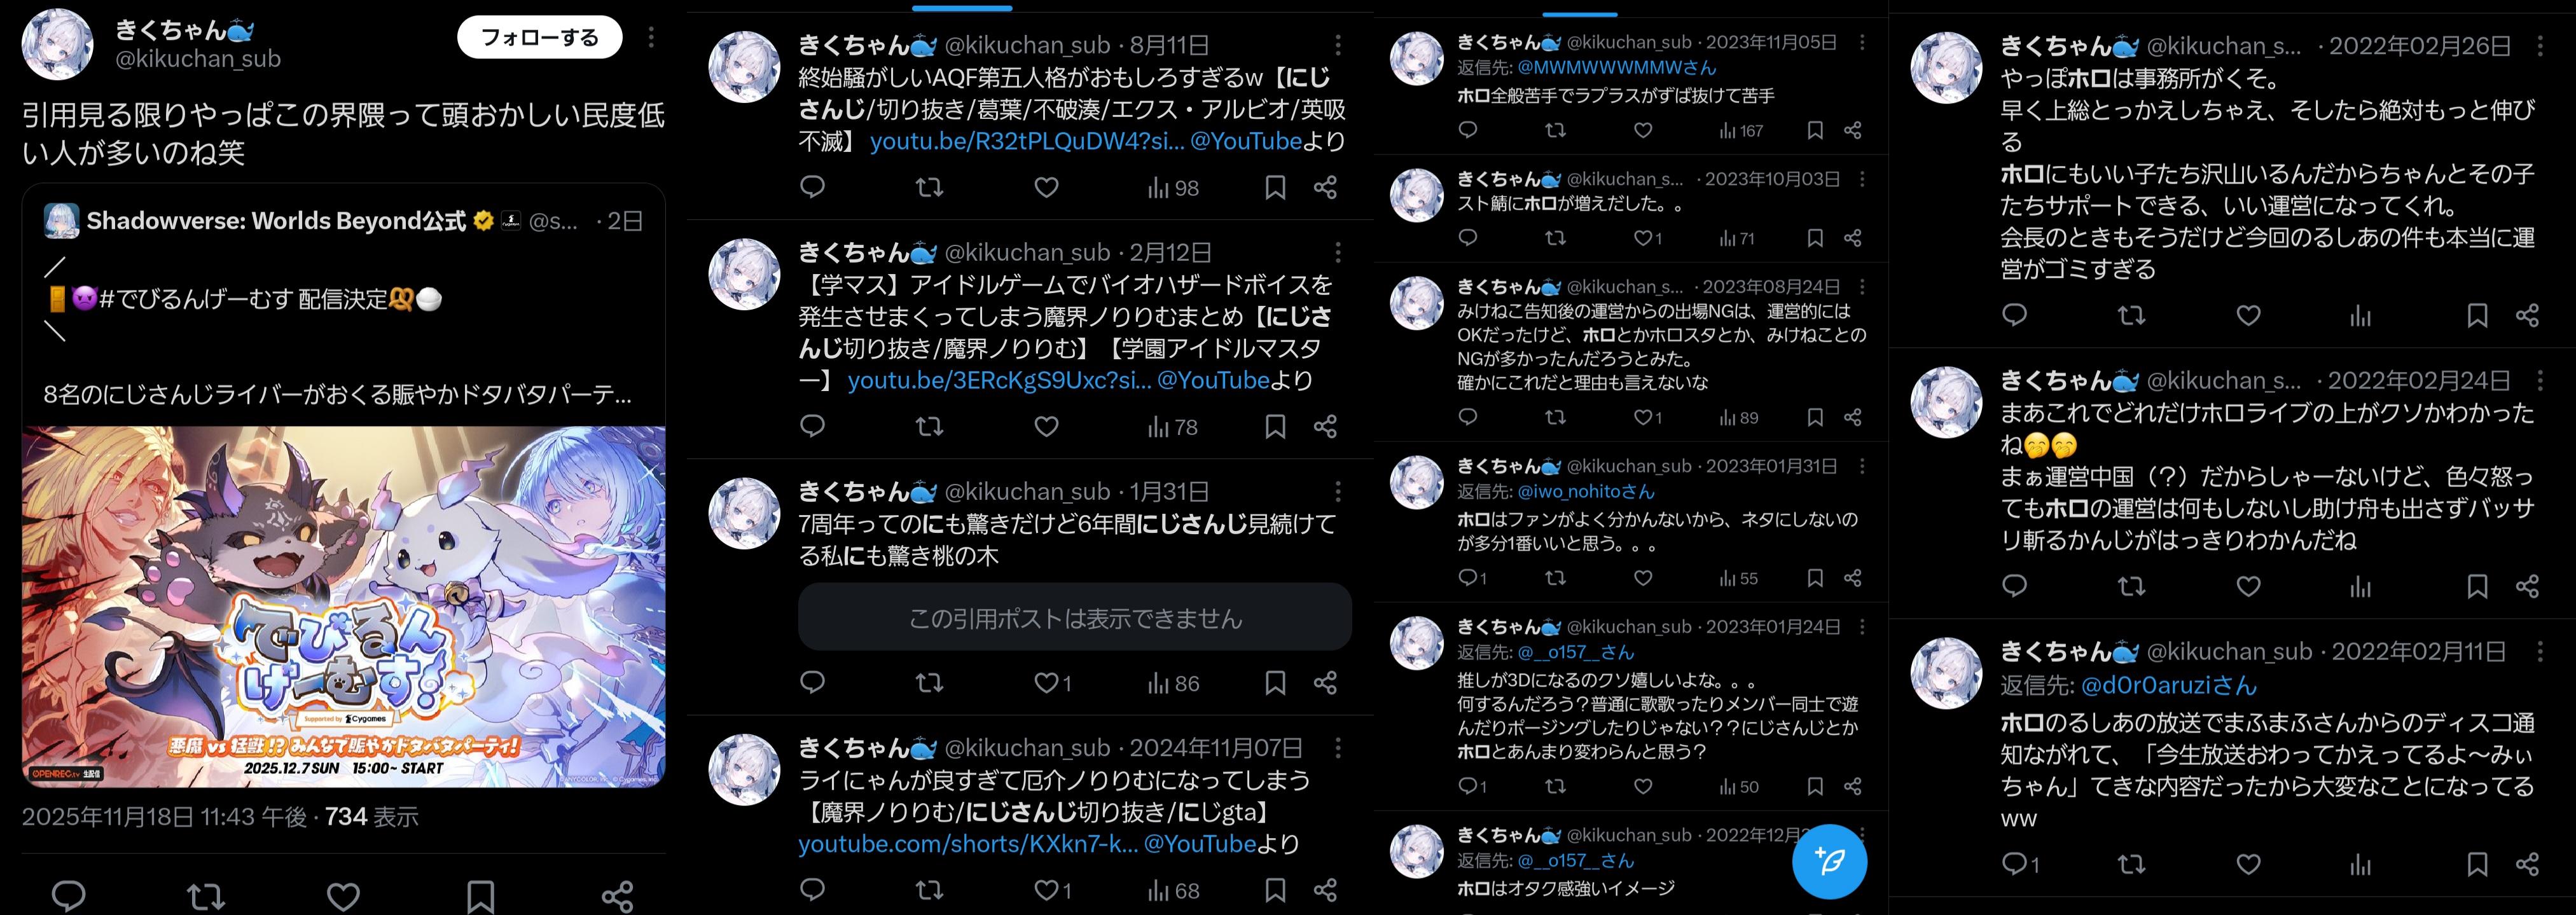
Task: Open more options next to follow button
Action: point(651,37)
